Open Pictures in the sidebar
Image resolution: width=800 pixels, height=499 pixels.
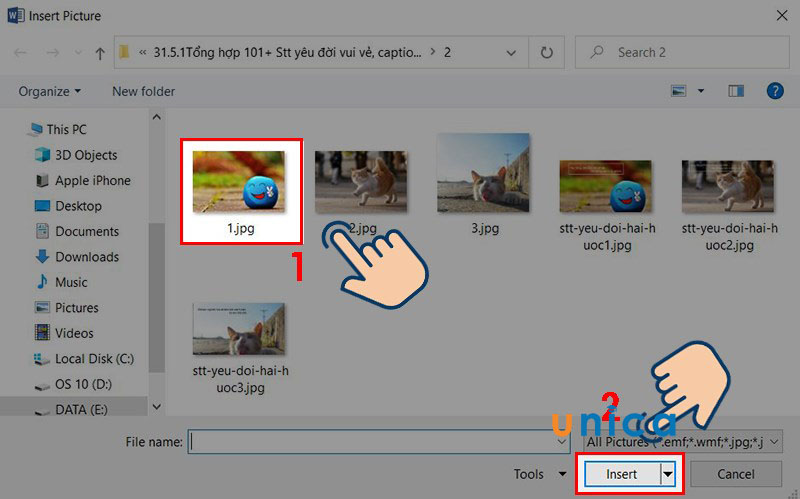click(x=66, y=308)
